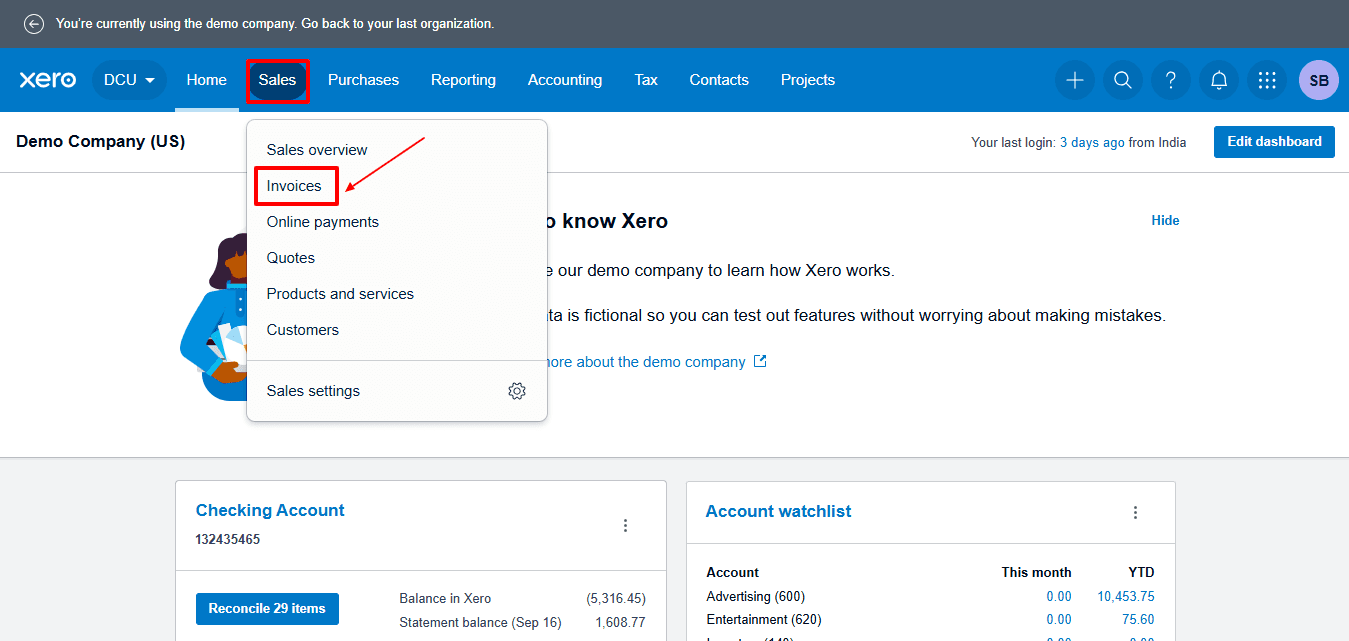Screen dimensions: 1349x641
Task: Switch to the Purchases section
Action: (x=363, y=80)
